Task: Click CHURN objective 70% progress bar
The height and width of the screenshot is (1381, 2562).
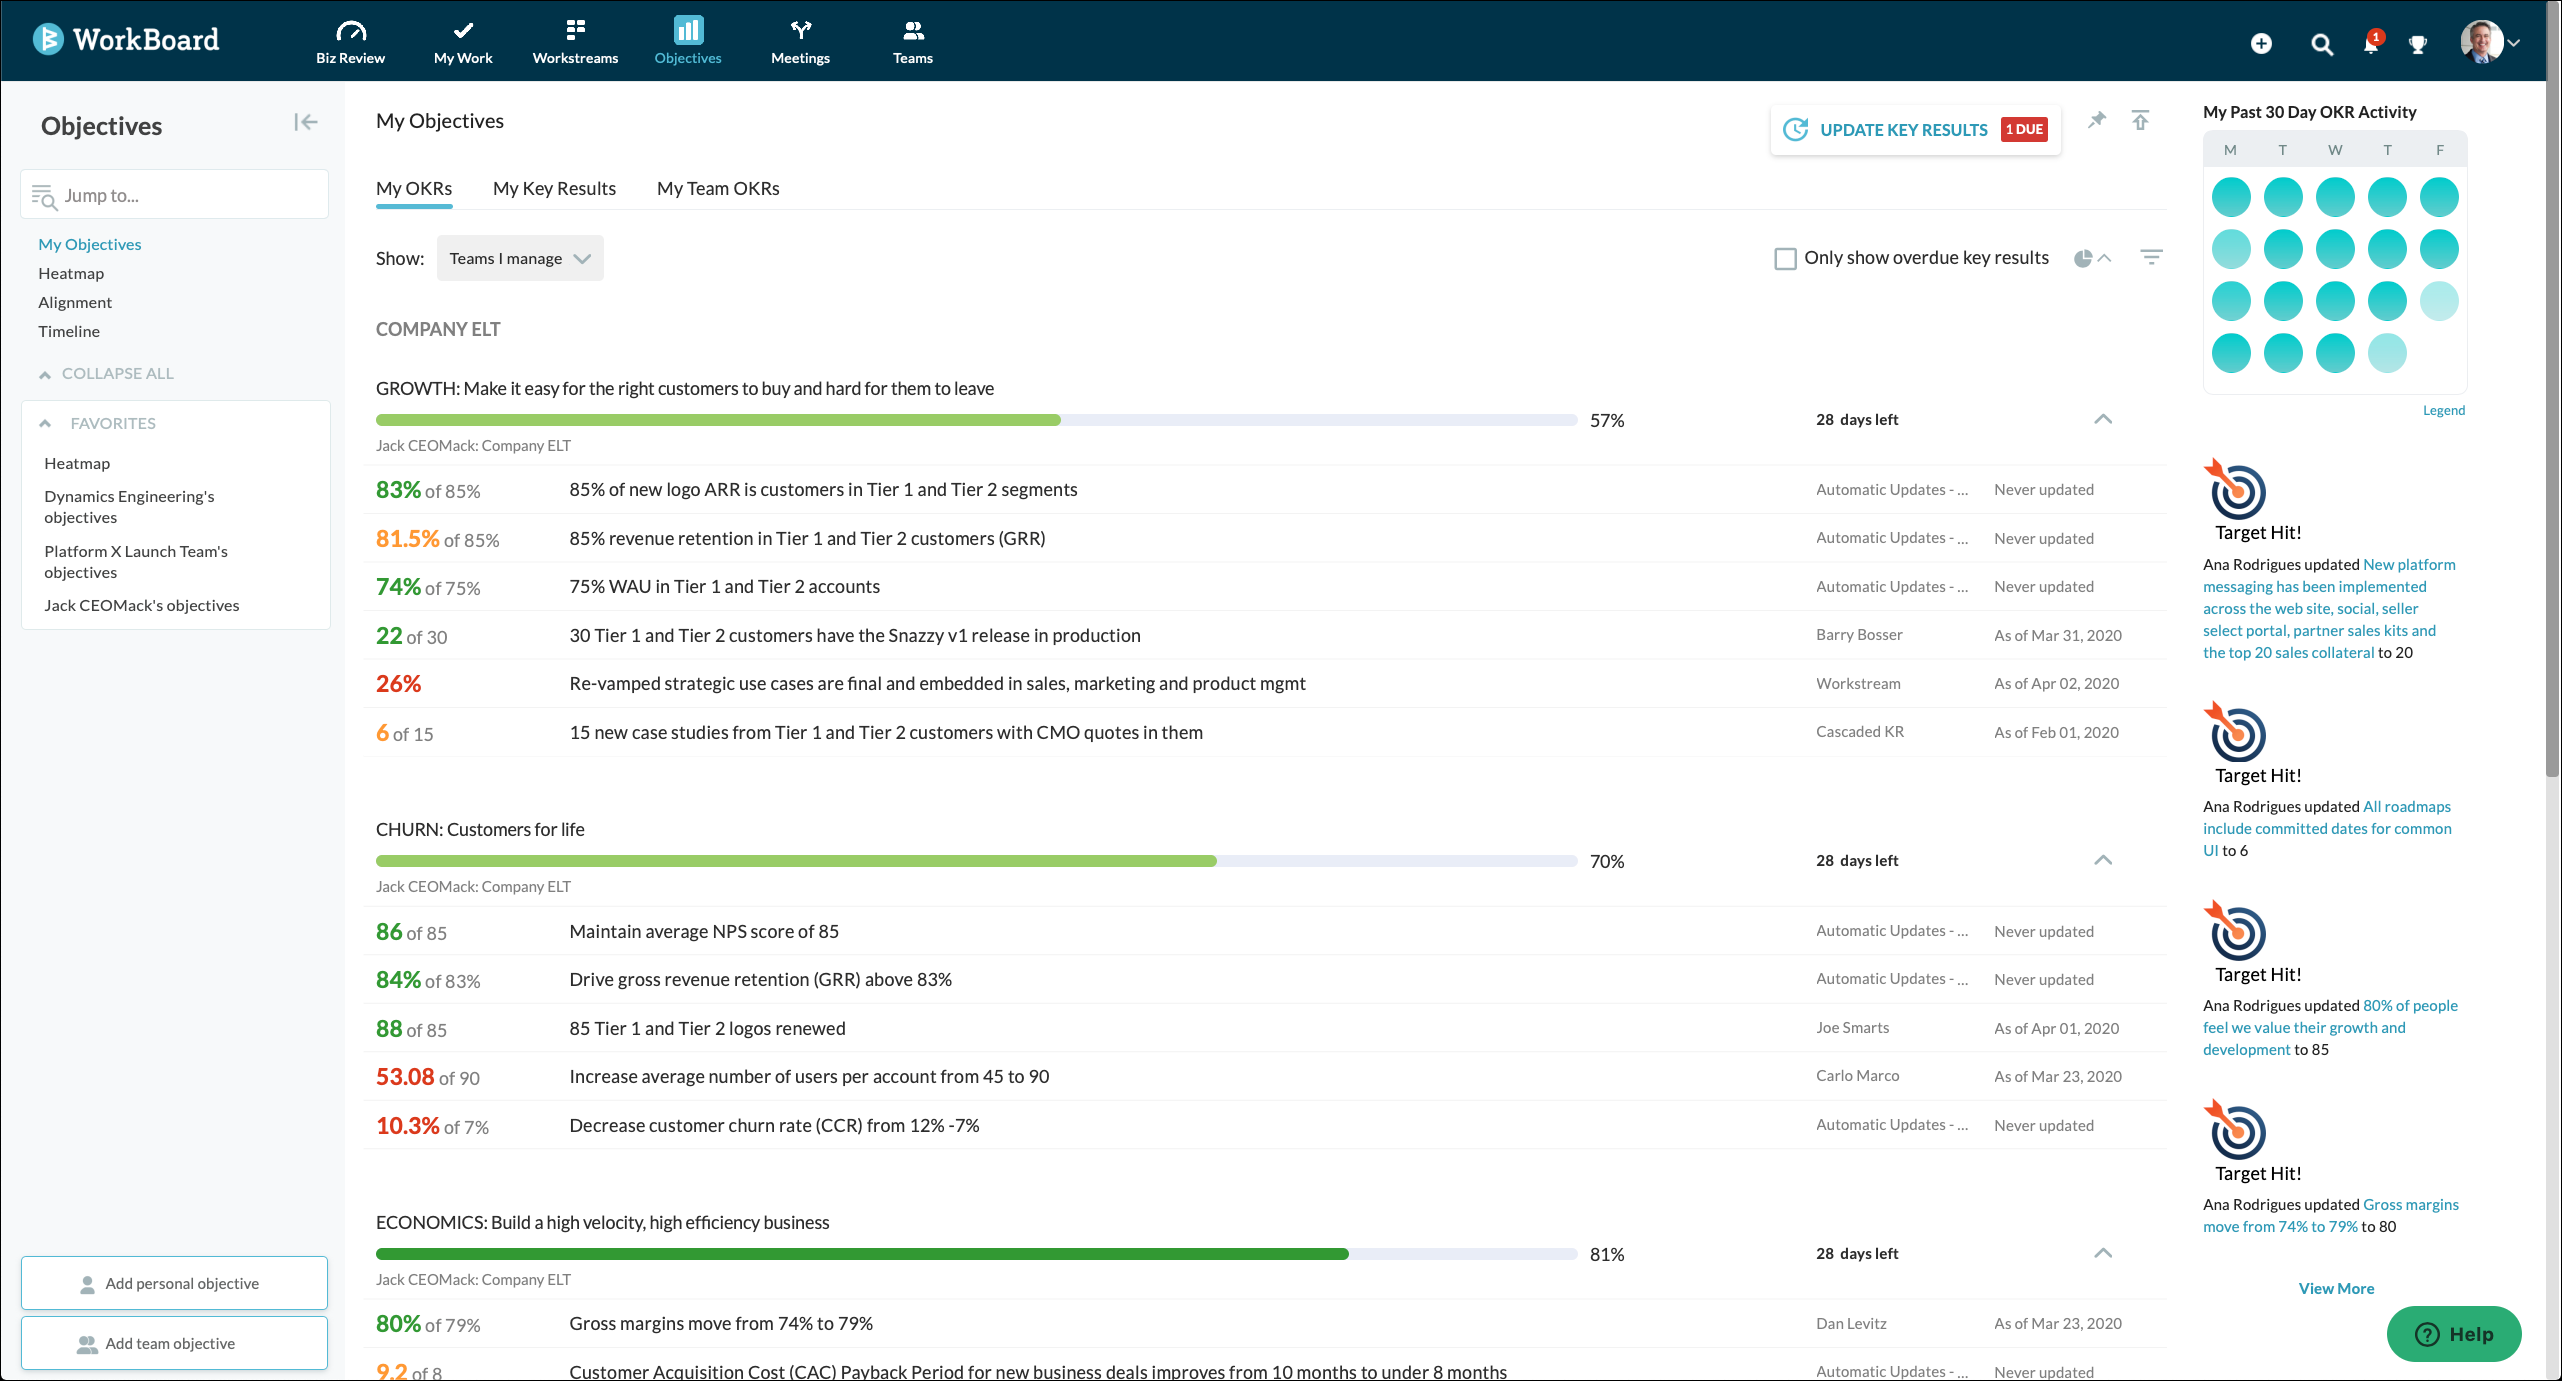Action: click(976, 861)
